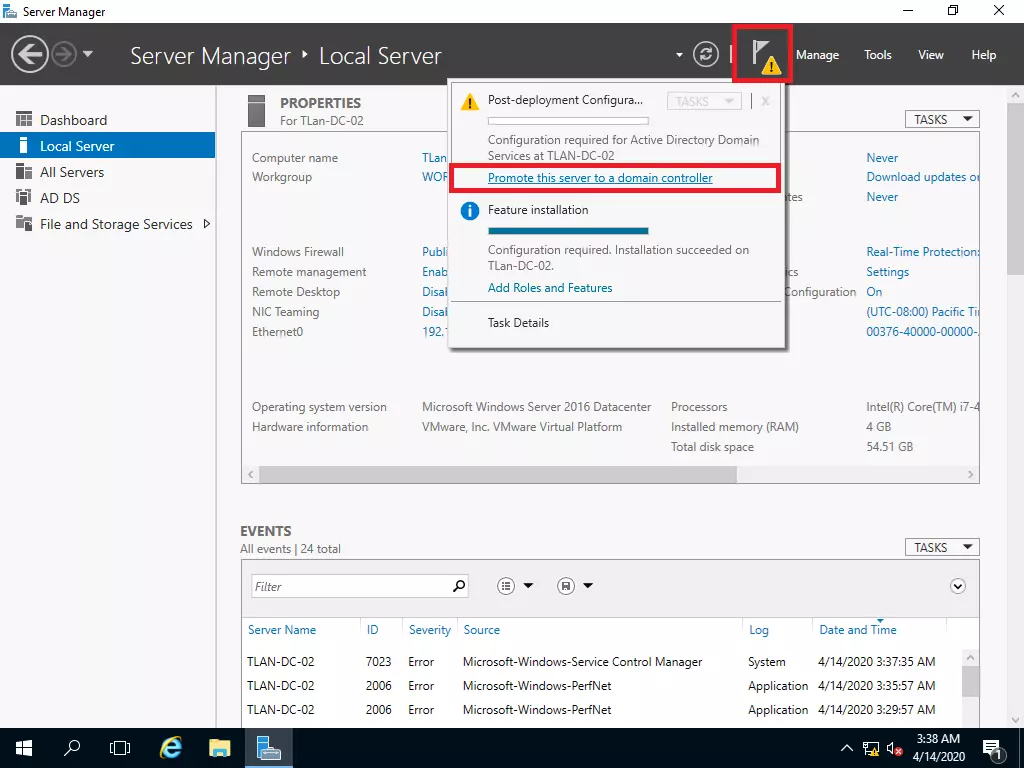This screenshot has width=1024, height=768.
Task: Click the All Servers icon
Action: coord(24,171)
